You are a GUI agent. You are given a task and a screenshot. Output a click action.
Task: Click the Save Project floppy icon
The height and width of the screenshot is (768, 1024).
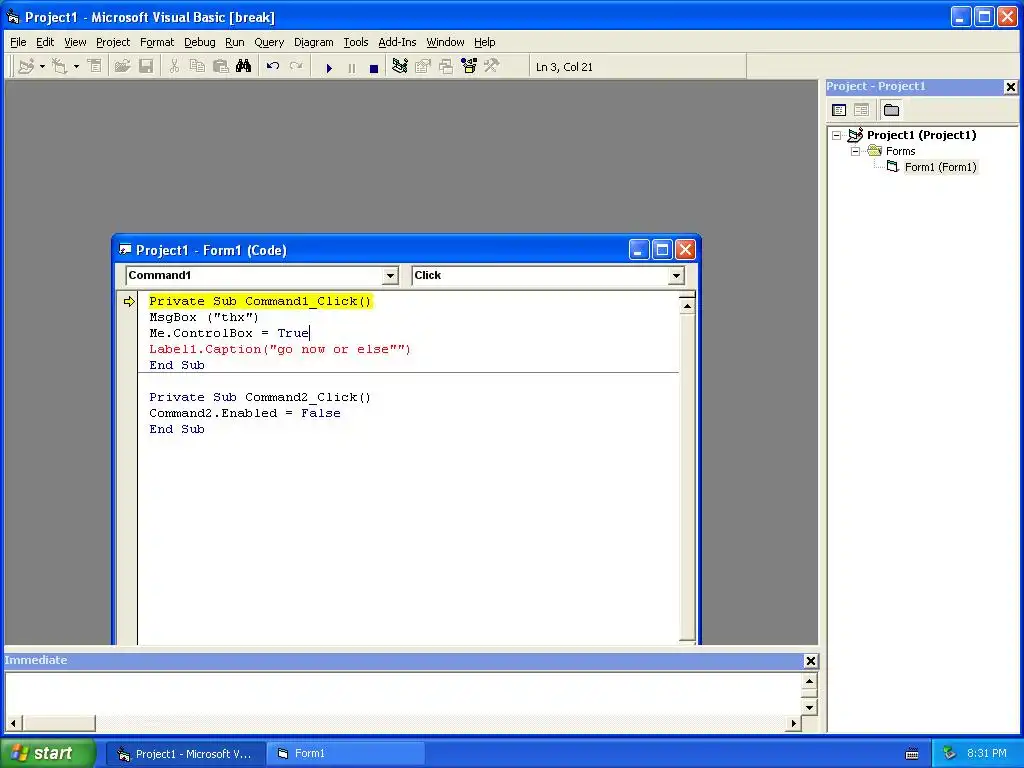pyautogui.click(x=146, y=66)
